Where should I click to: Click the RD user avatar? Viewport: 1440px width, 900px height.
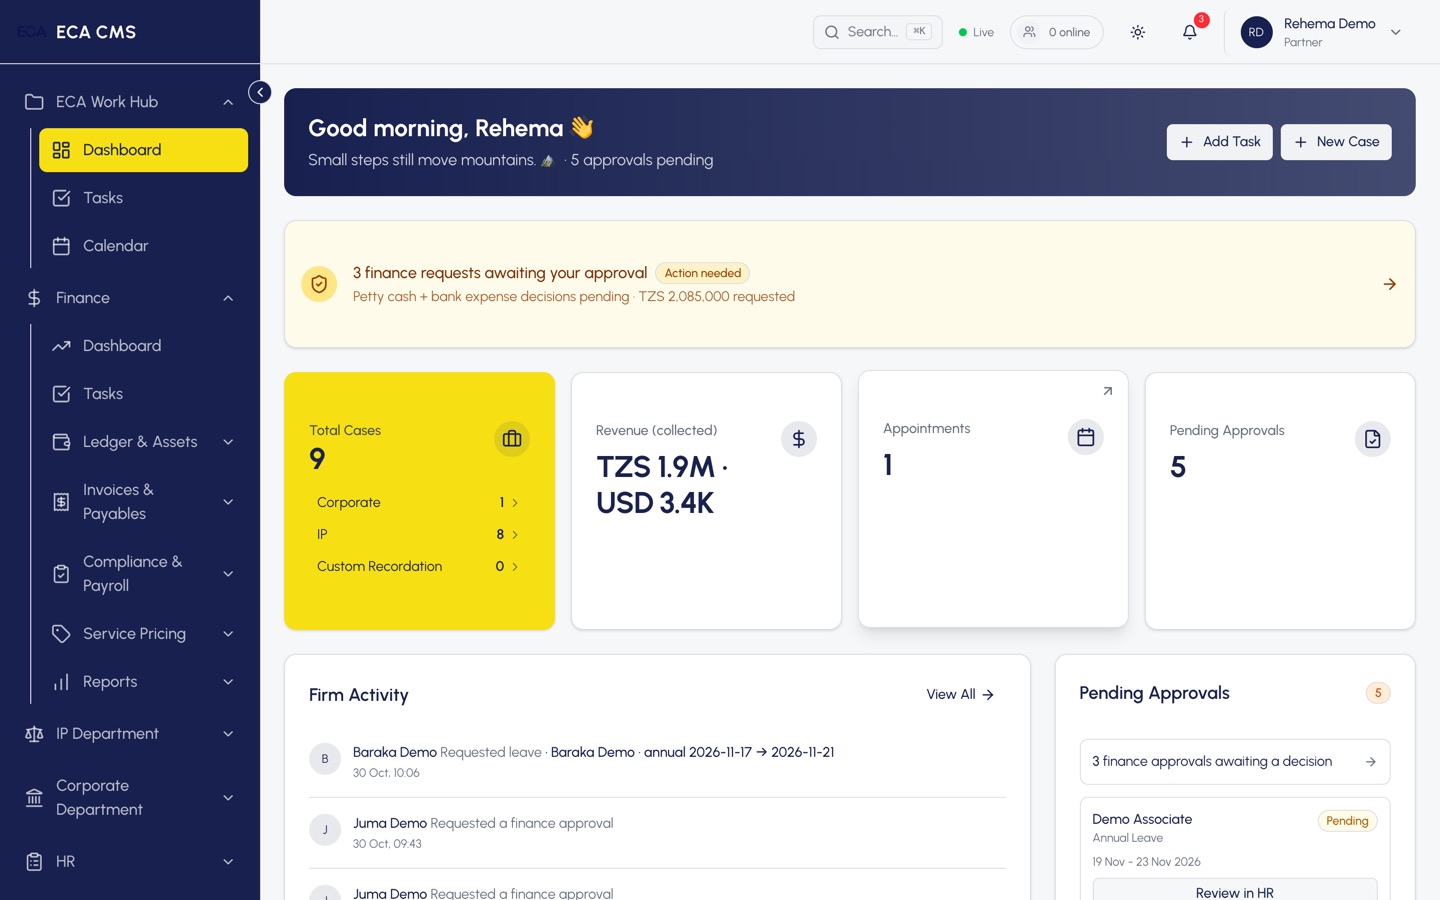tap(1256, 32)
